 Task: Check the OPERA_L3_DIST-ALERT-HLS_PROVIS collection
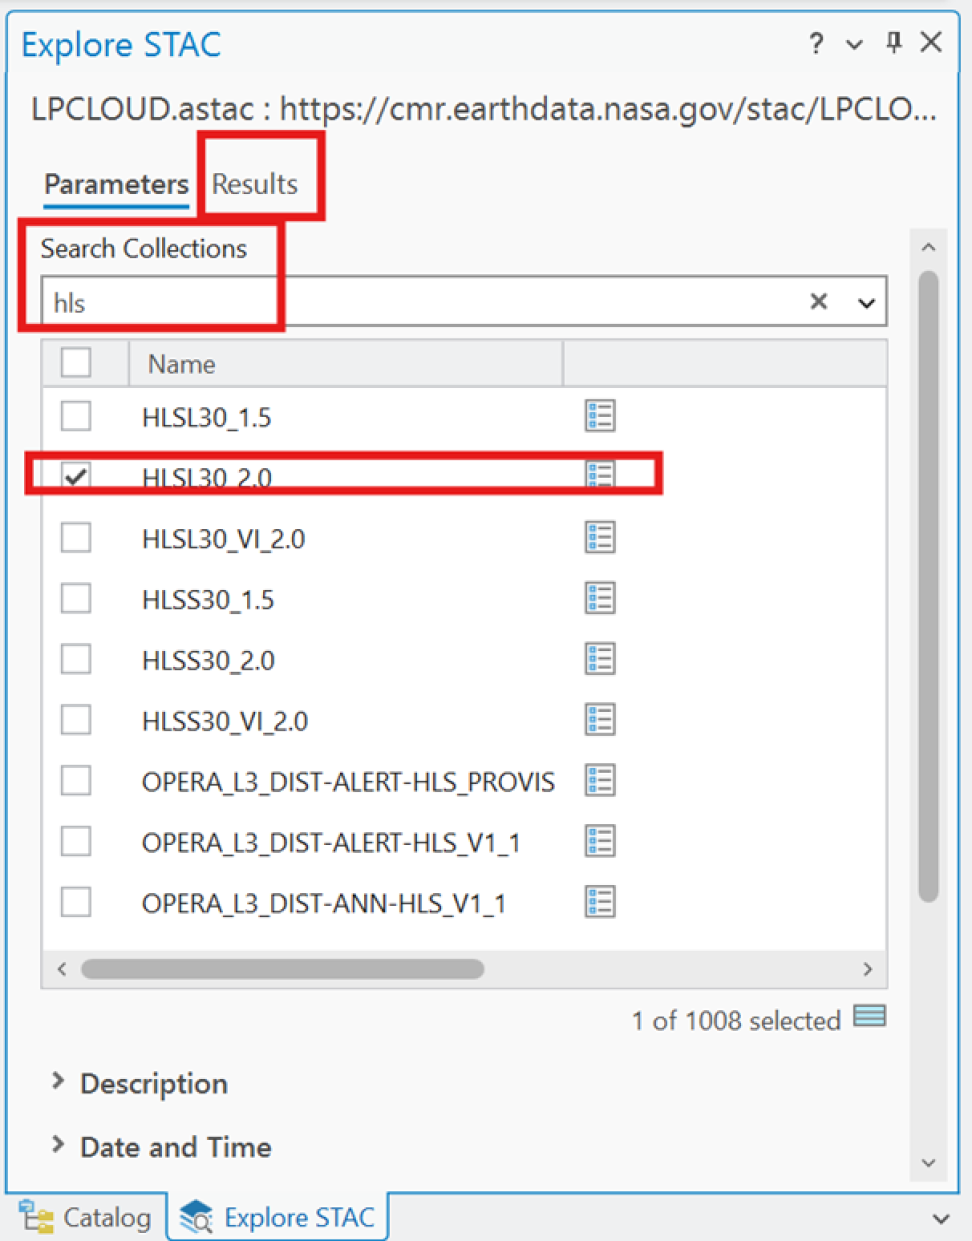coord(76,781)
